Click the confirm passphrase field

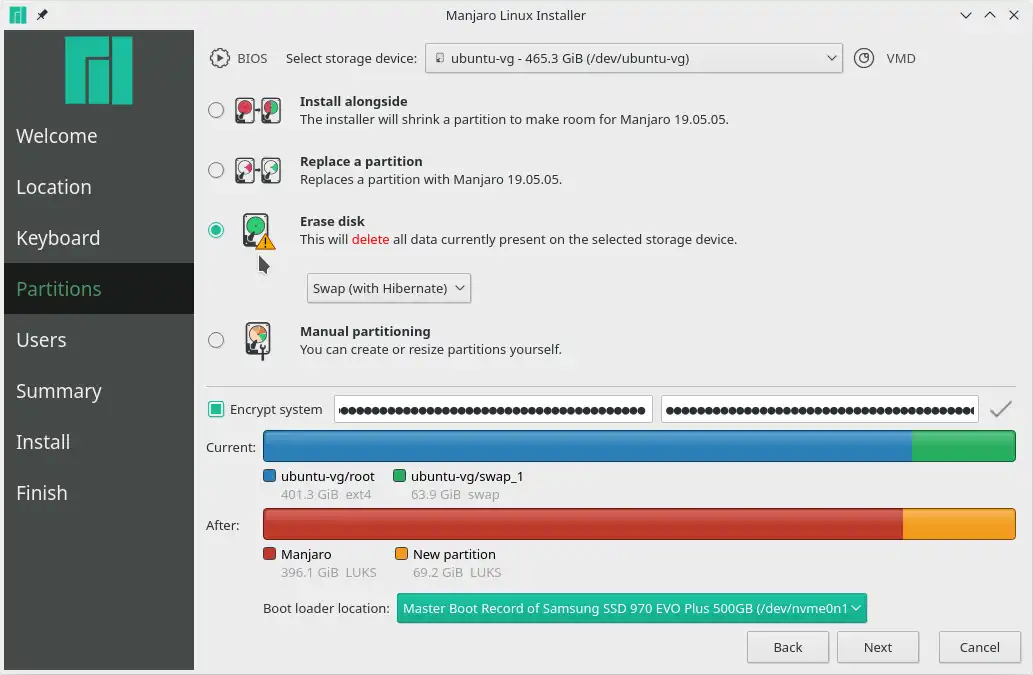820,410
